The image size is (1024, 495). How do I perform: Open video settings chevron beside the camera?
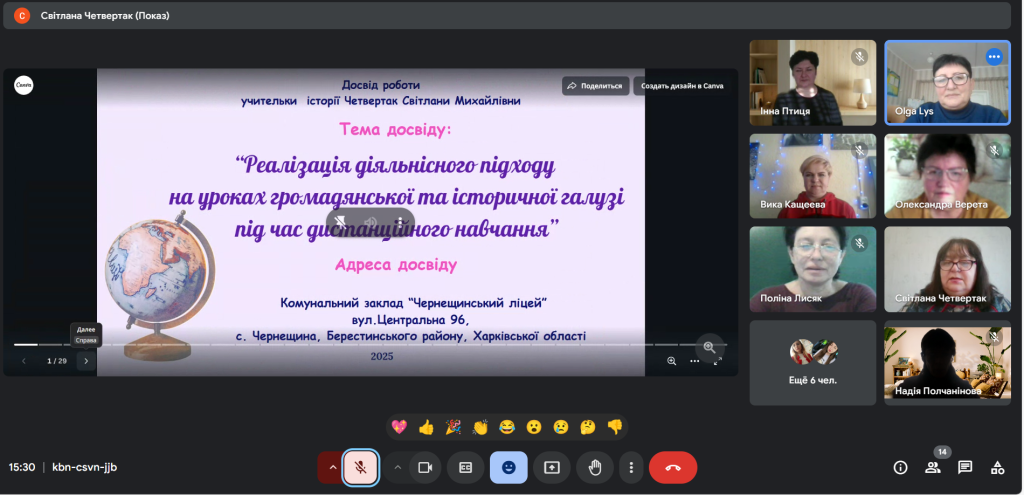click(x=397, y=468)
